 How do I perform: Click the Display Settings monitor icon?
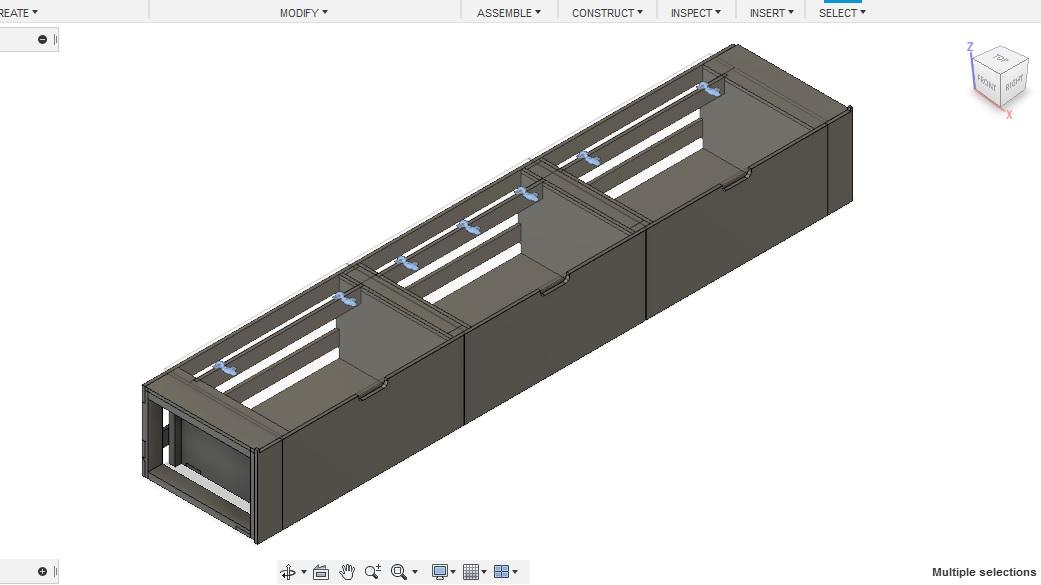point(440,572)
